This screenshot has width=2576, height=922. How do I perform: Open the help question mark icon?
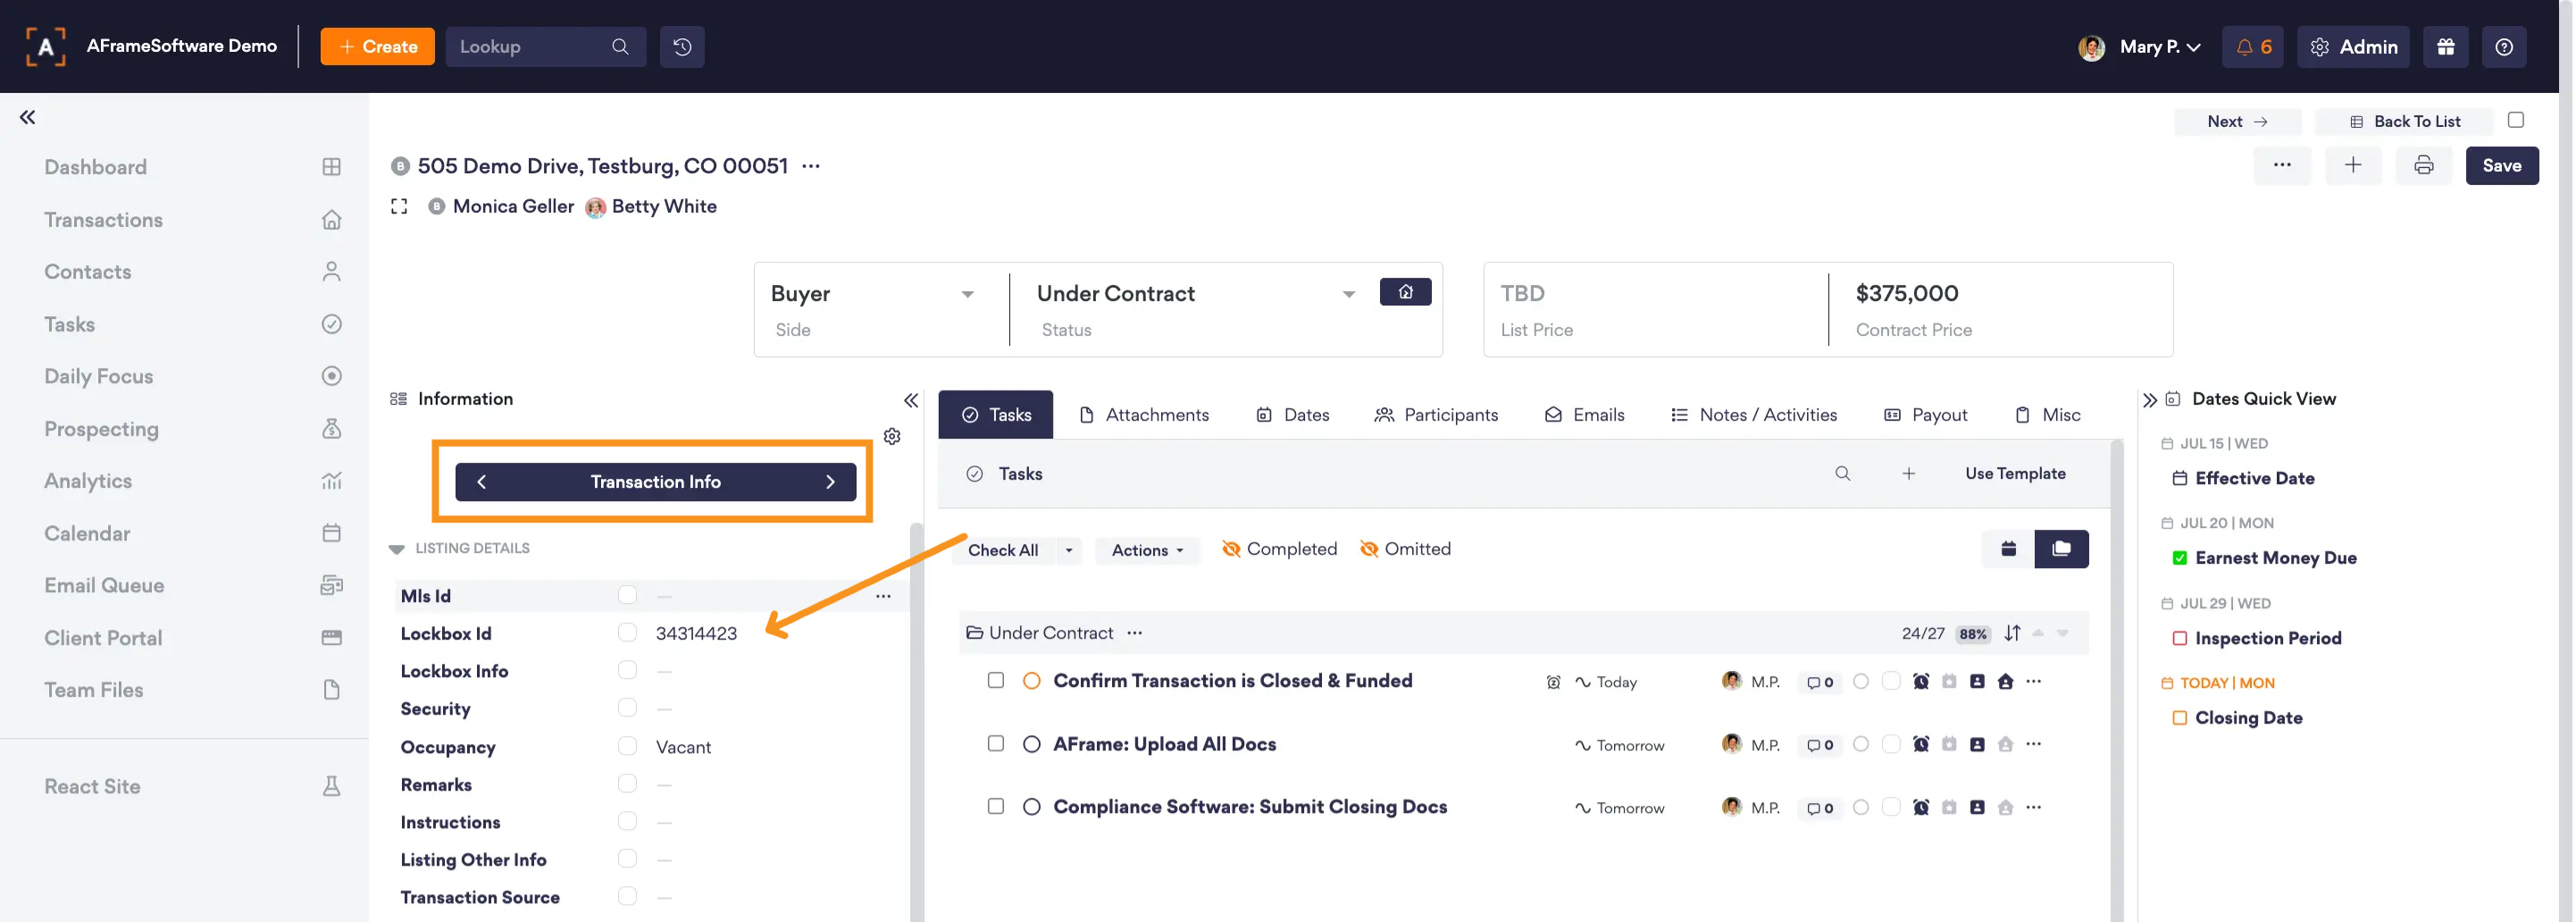coord(2504,47)
